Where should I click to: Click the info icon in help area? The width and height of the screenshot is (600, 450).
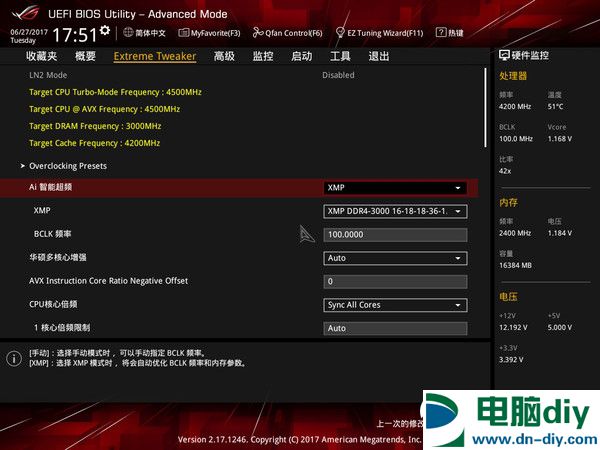coord(14,359)
